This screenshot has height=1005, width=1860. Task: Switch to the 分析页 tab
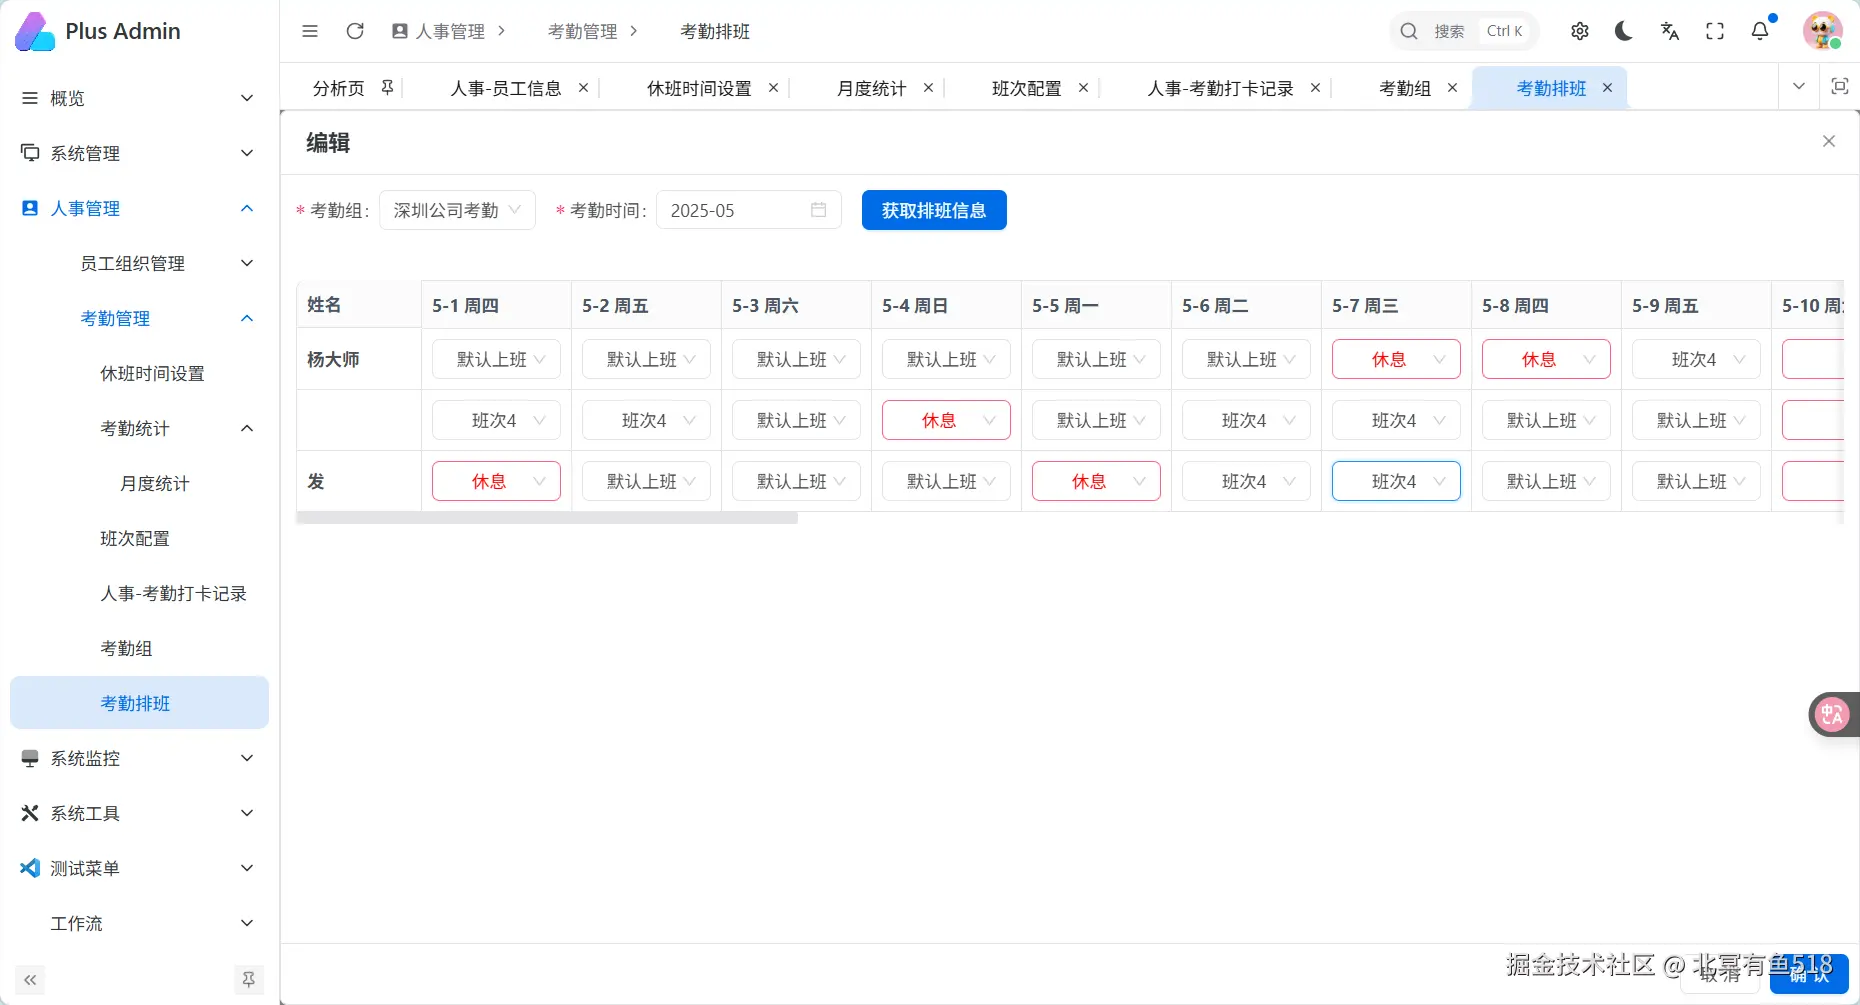click(338, 88)
